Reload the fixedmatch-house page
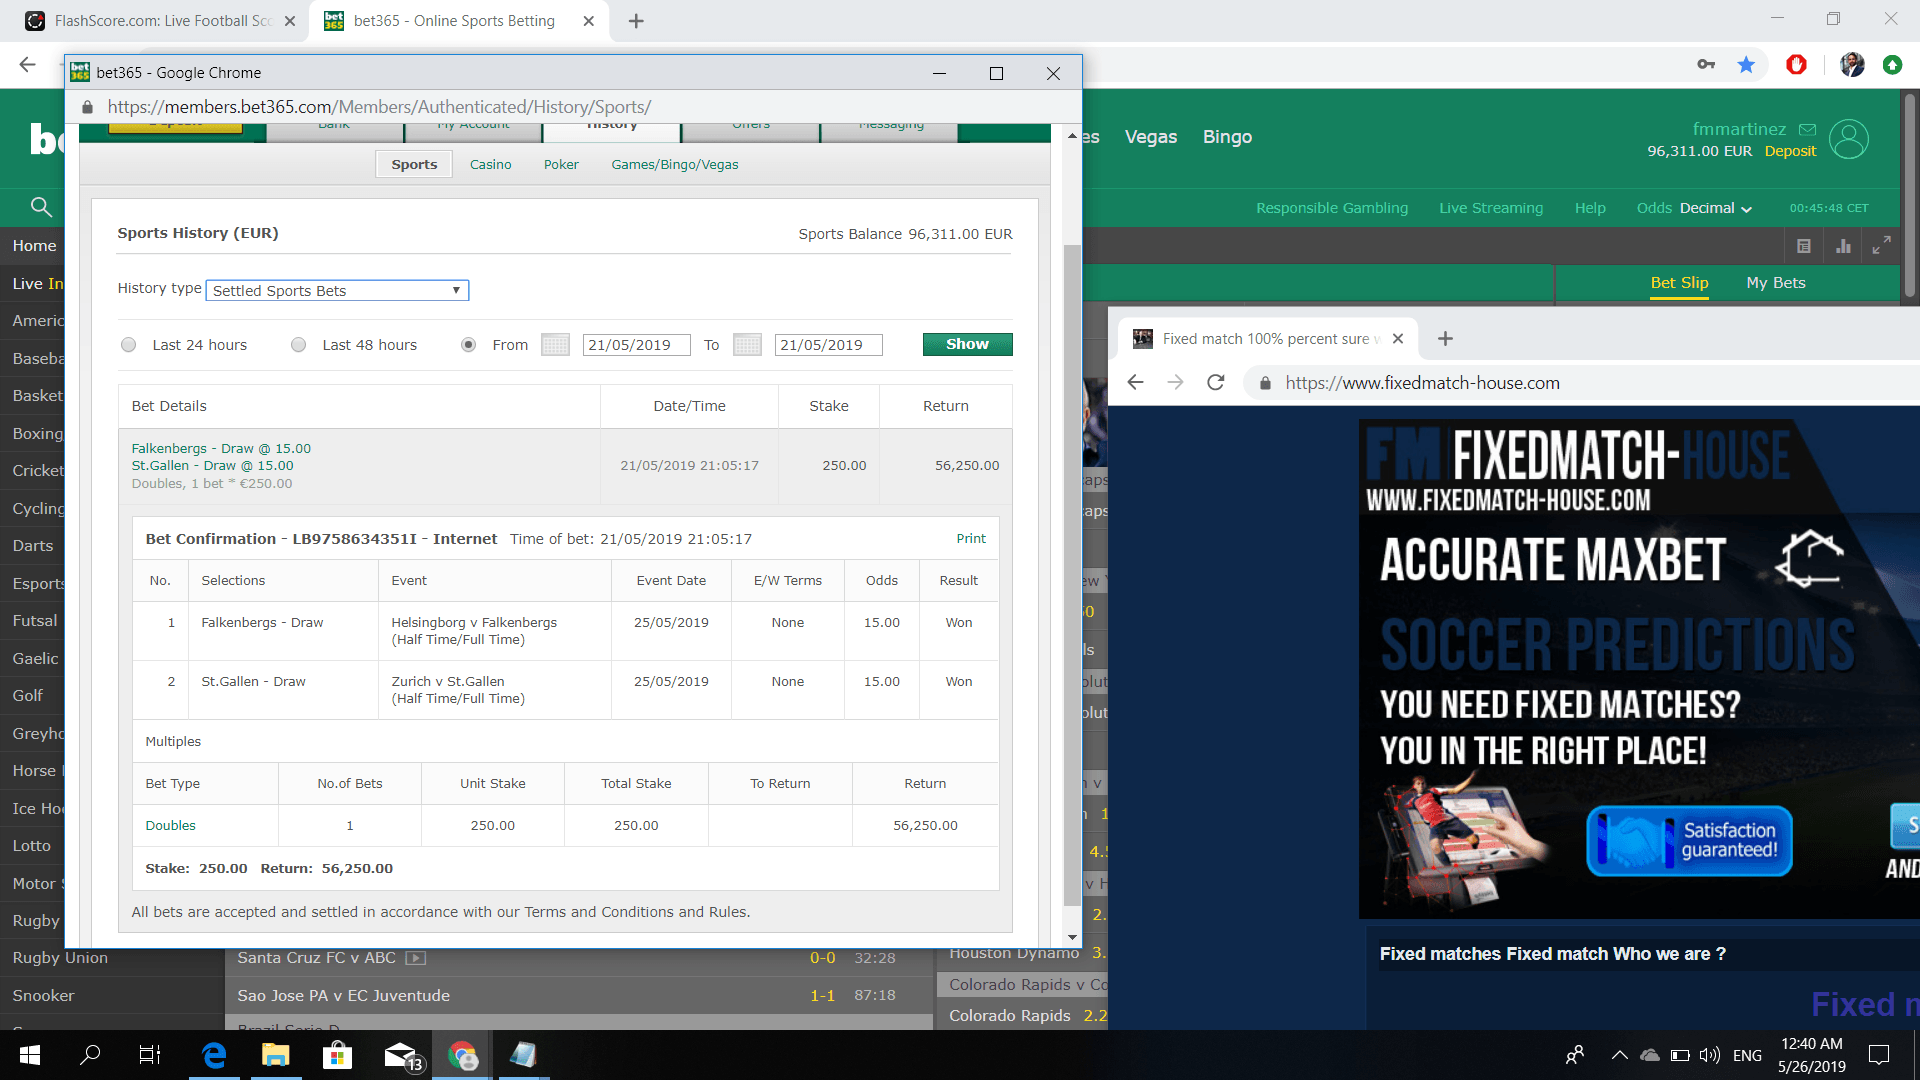 tap(1215, 383)
